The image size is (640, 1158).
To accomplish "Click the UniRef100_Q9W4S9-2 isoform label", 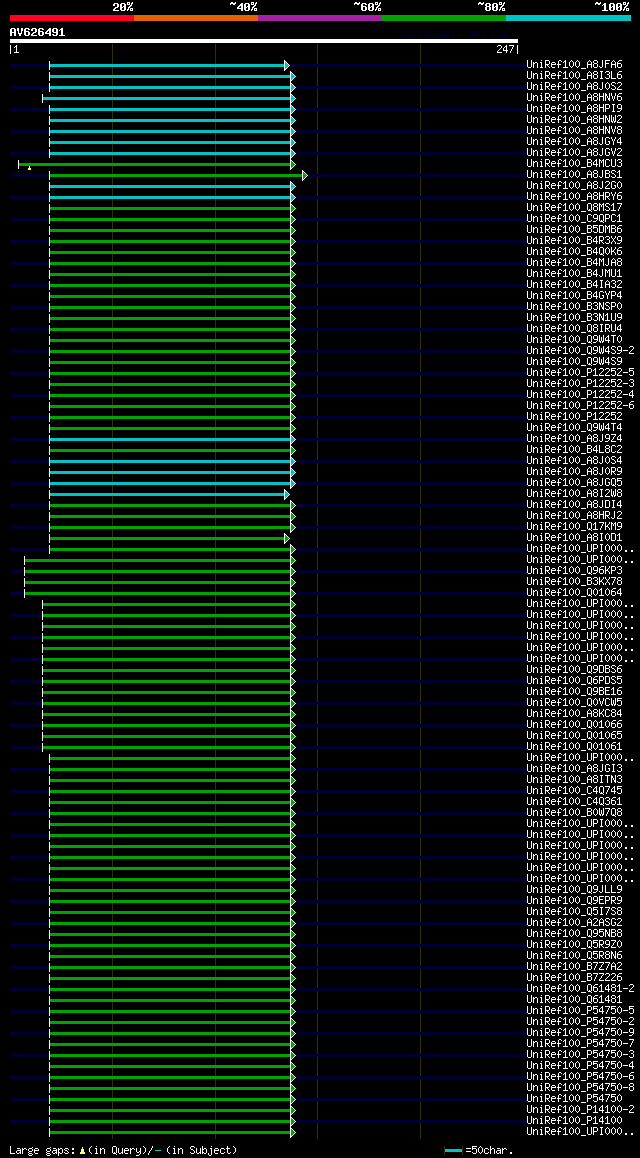I will click(580, 350).
